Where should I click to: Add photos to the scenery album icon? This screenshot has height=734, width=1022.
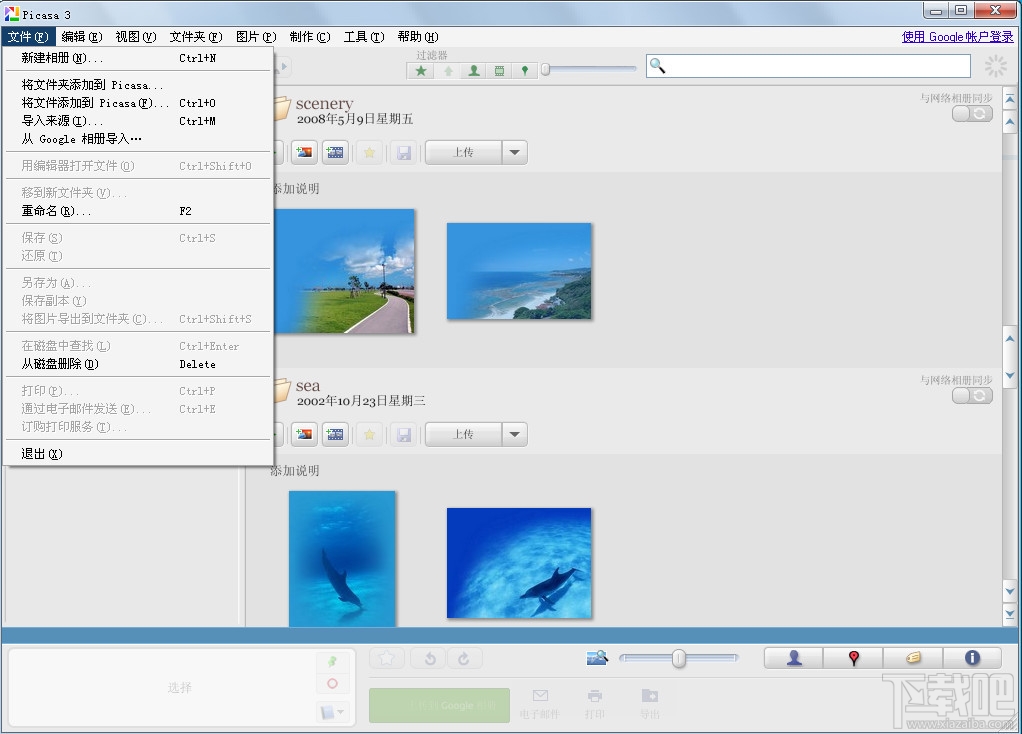[x=305, y=151]
